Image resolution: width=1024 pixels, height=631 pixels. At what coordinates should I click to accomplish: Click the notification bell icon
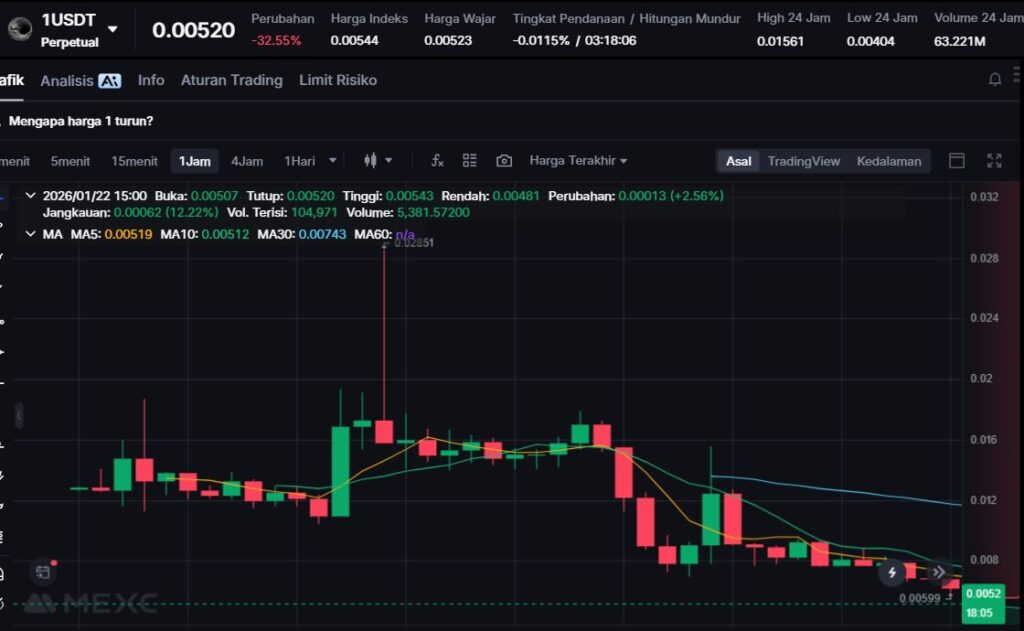(x=995, y=80)
